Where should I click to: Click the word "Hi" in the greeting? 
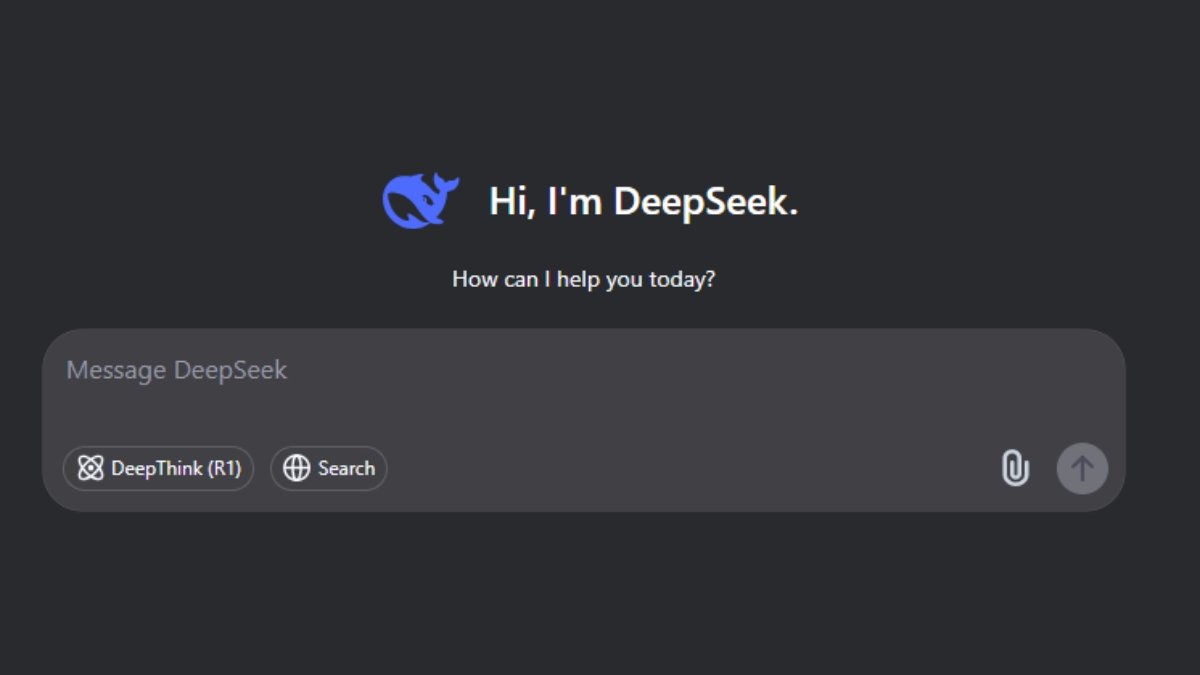pyautogui.click(x=506, y=202)
